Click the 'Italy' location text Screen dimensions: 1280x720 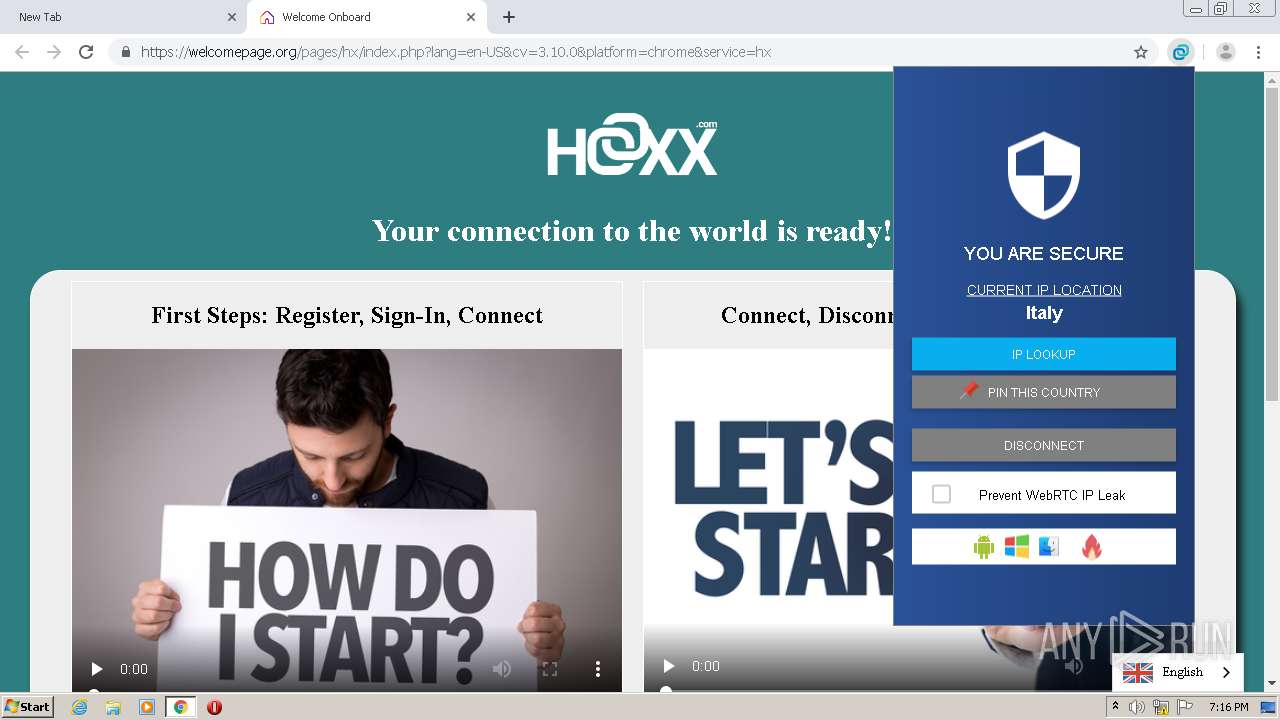pyautogui.click(x=1044, y=313)
